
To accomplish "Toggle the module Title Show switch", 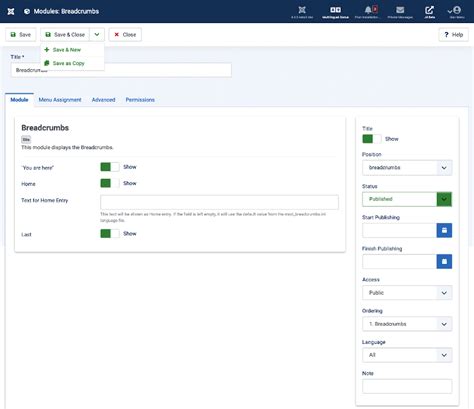I will (372, 139).
